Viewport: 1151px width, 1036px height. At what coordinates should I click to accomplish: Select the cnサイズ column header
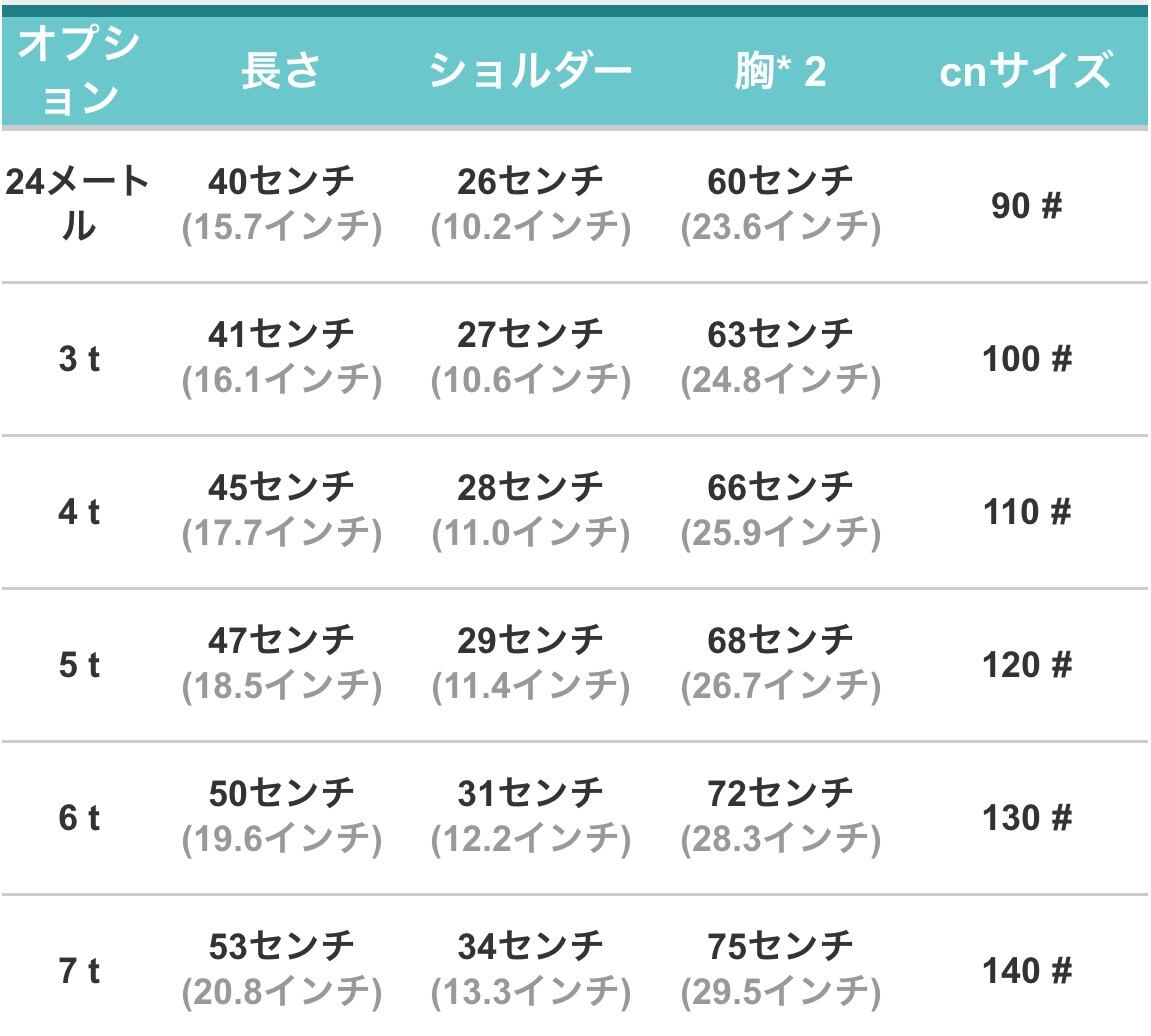click(1026, 70)
